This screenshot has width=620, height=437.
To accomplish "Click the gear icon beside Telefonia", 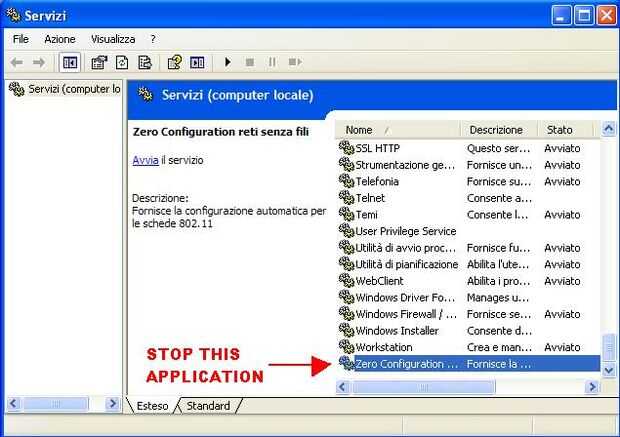I will point(346,181).
